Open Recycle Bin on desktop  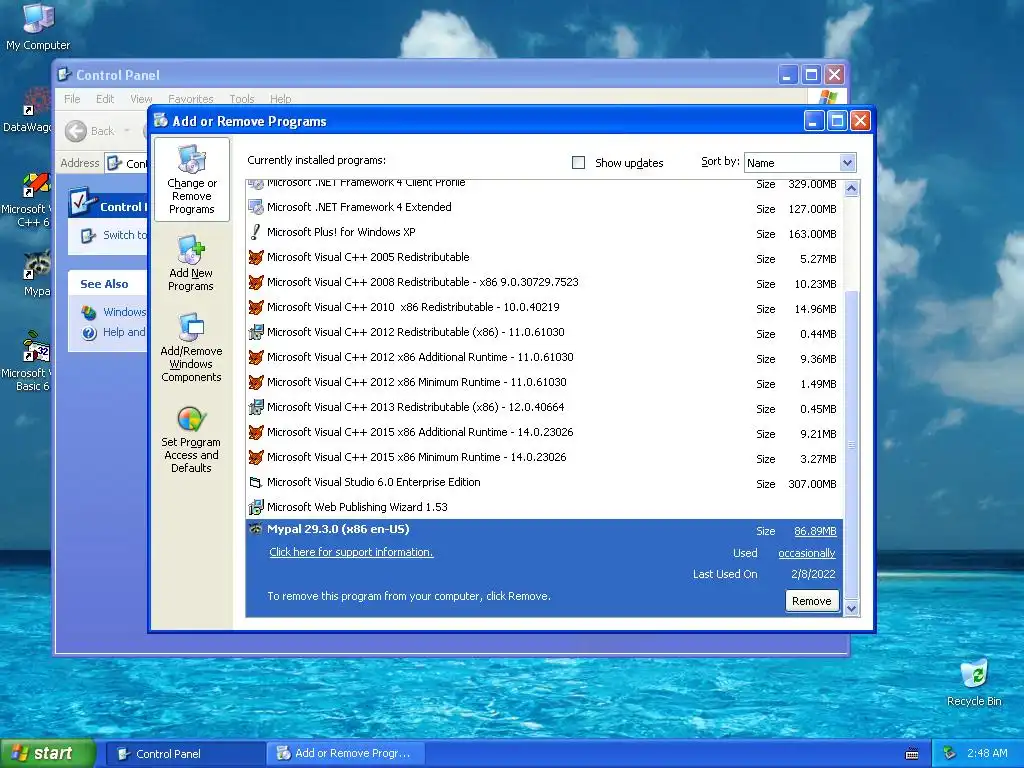(974, 683)
